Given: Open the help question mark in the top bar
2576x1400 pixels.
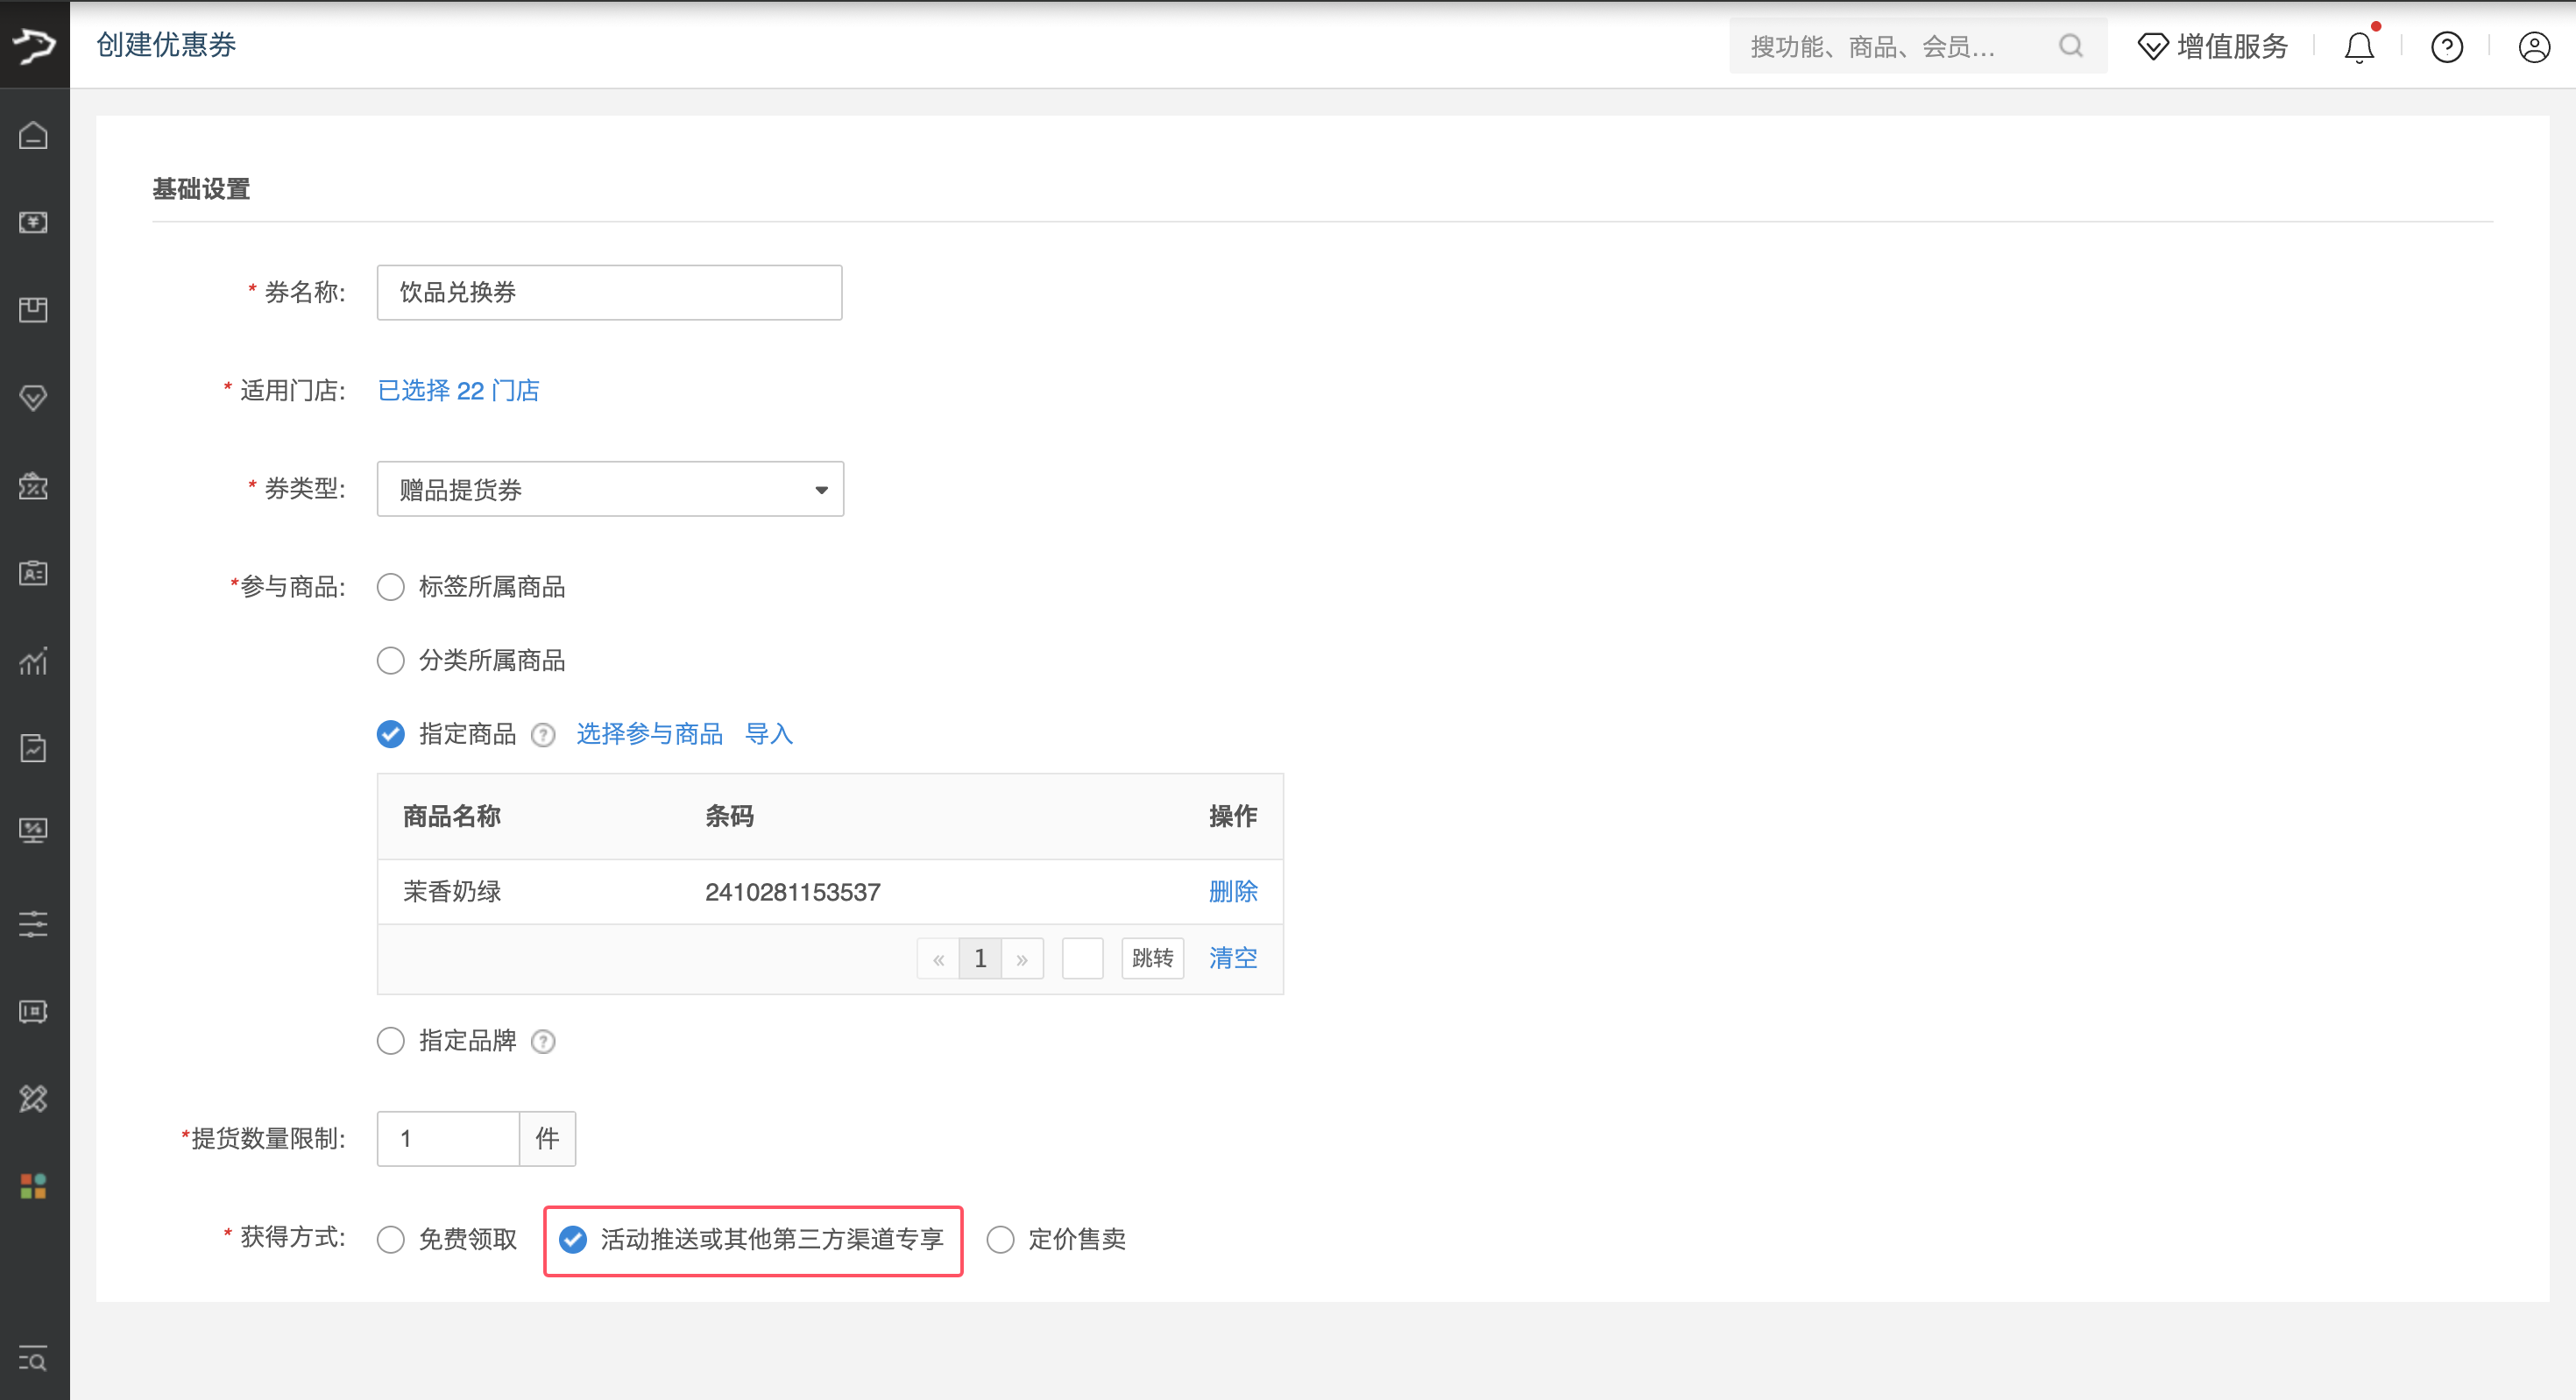Looking at the screenshot, I should 2447,47.
